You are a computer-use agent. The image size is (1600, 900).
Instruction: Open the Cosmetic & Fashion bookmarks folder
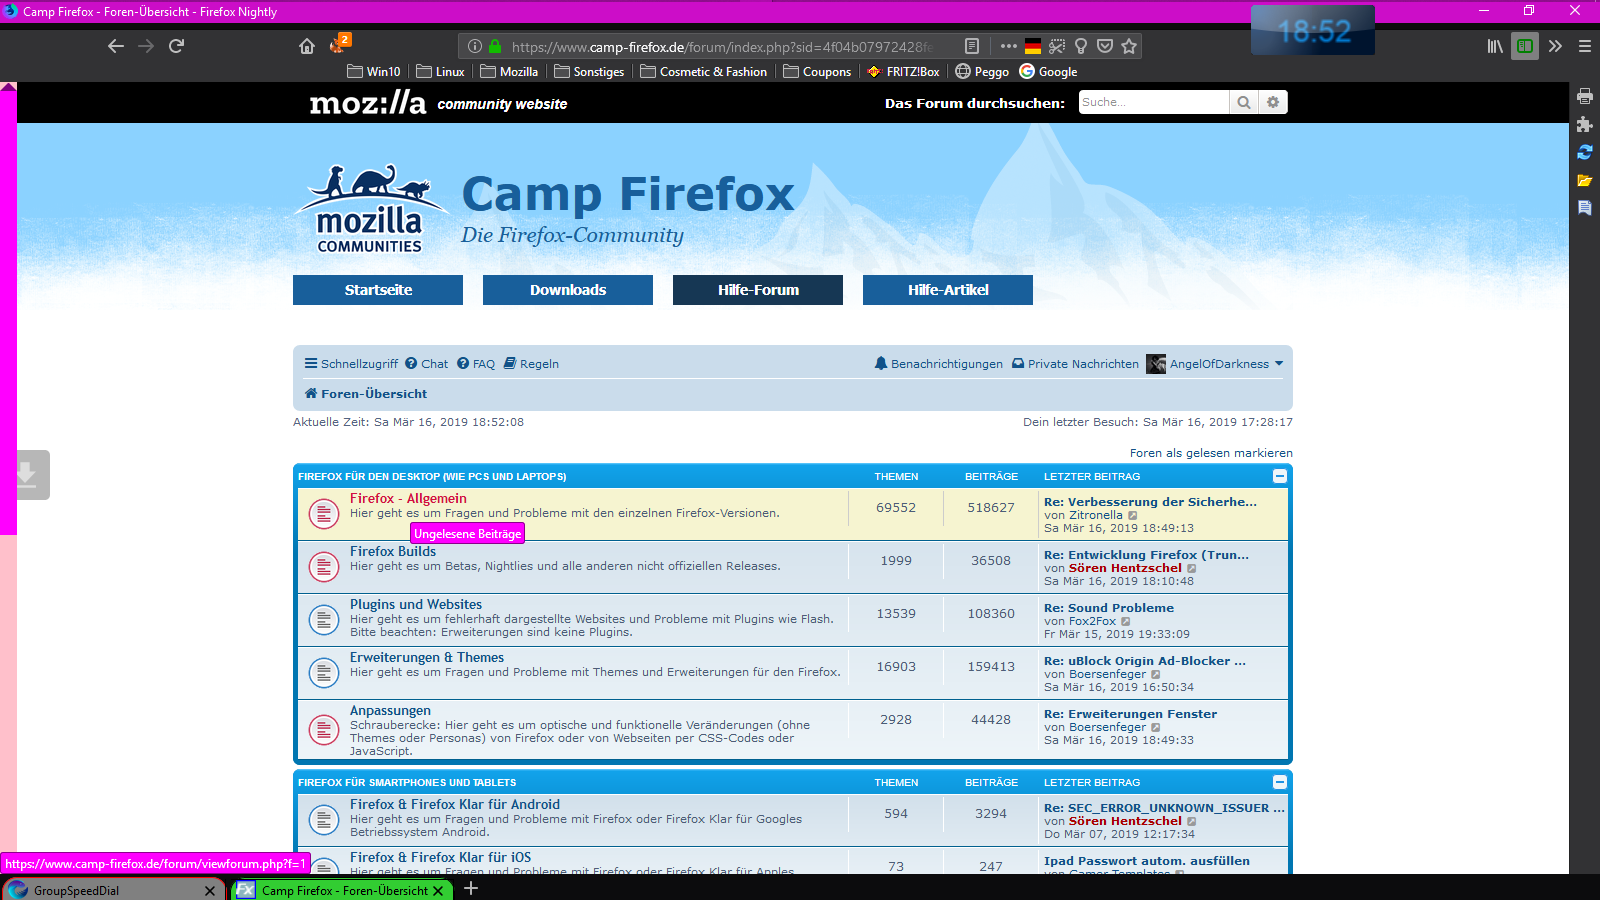point(703,72)
